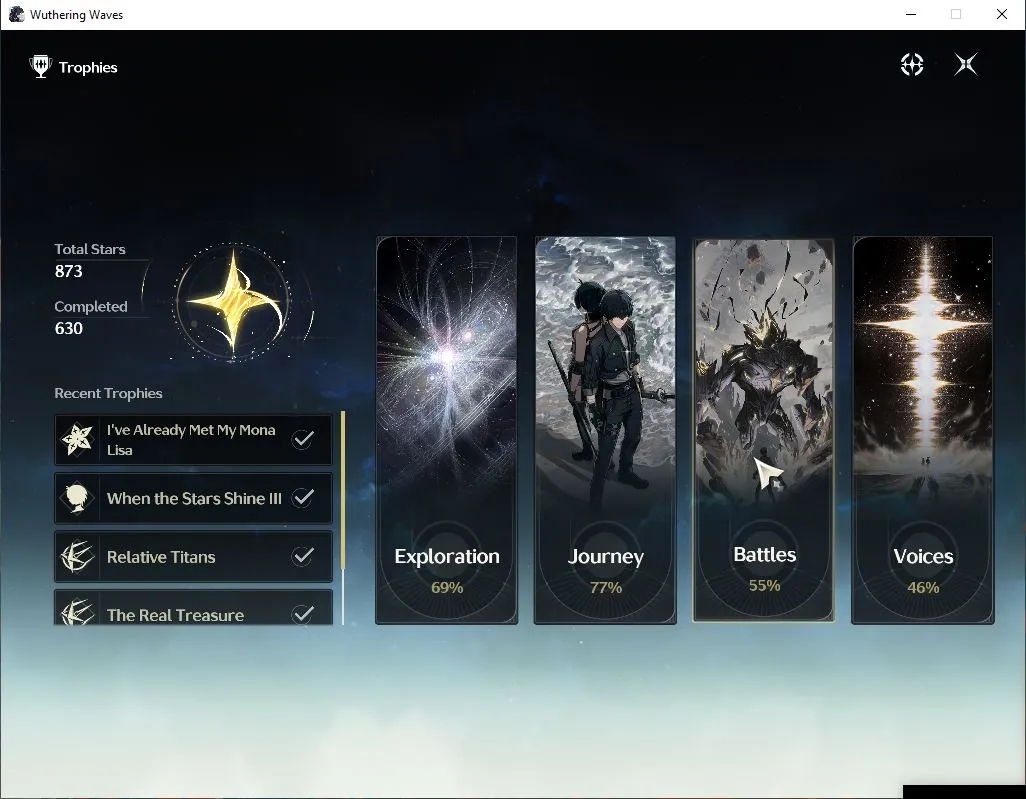Select the Exploration label
Screen dimensions: 1026x799
[x=447, y=556]
